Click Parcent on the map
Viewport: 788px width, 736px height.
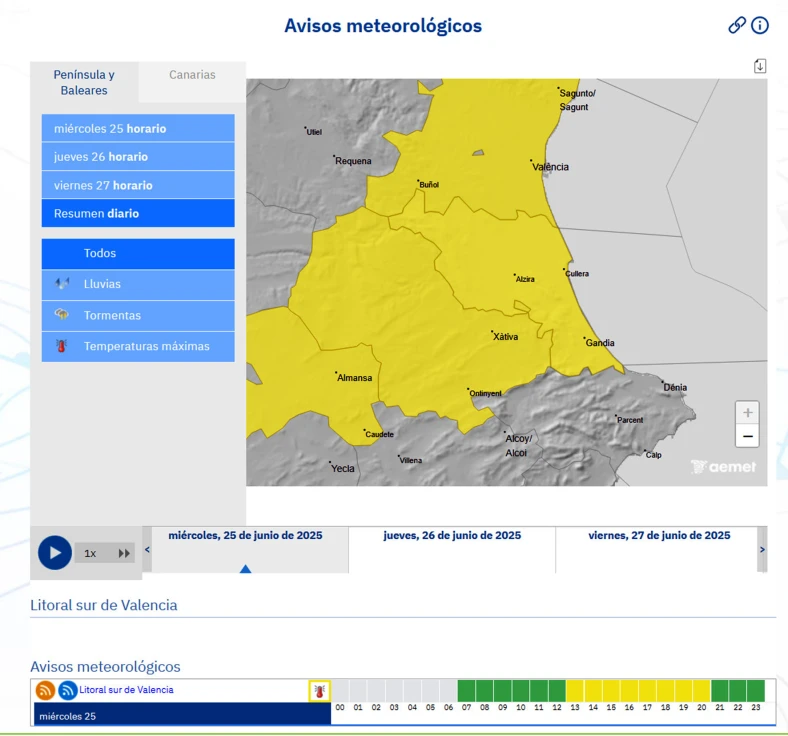tap(630, 420)
